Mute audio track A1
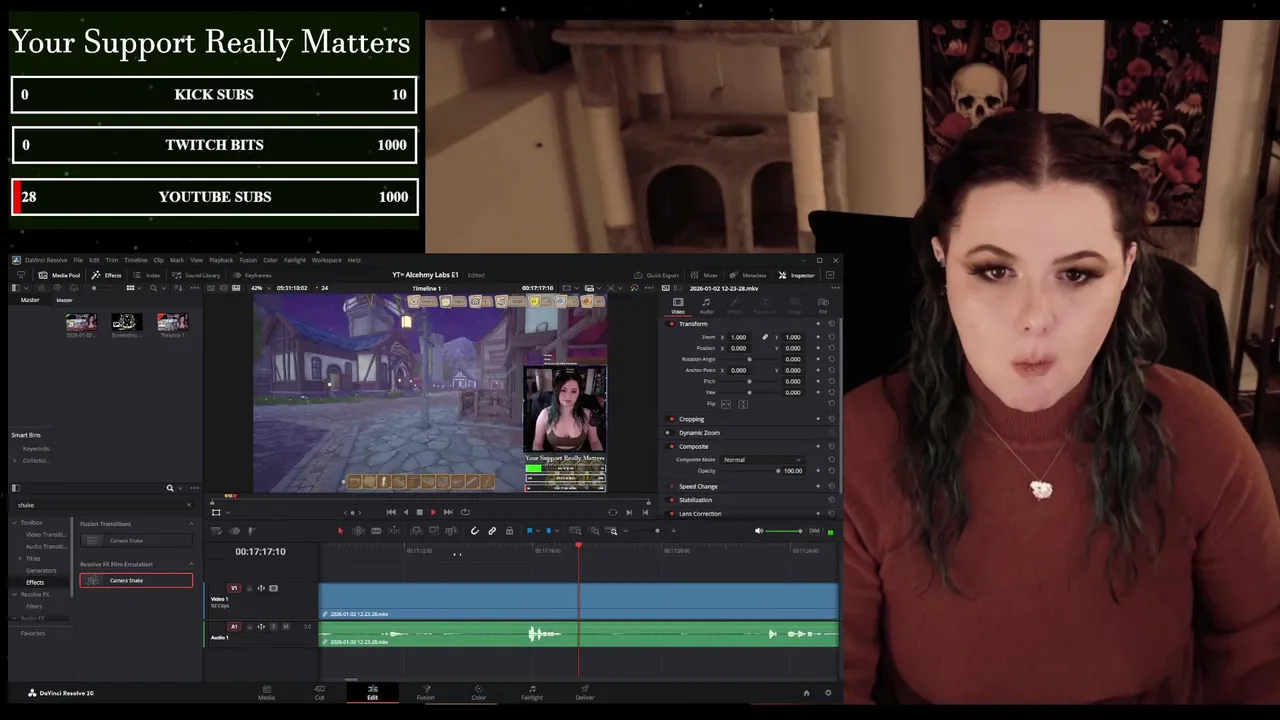1280x720 pixels. [x=286, y=627]
